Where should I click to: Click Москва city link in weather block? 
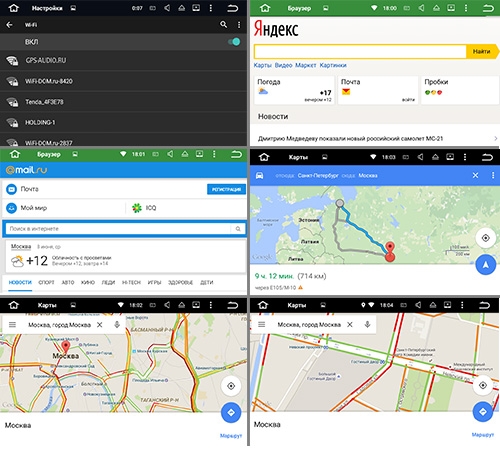(x=21, y=246)
